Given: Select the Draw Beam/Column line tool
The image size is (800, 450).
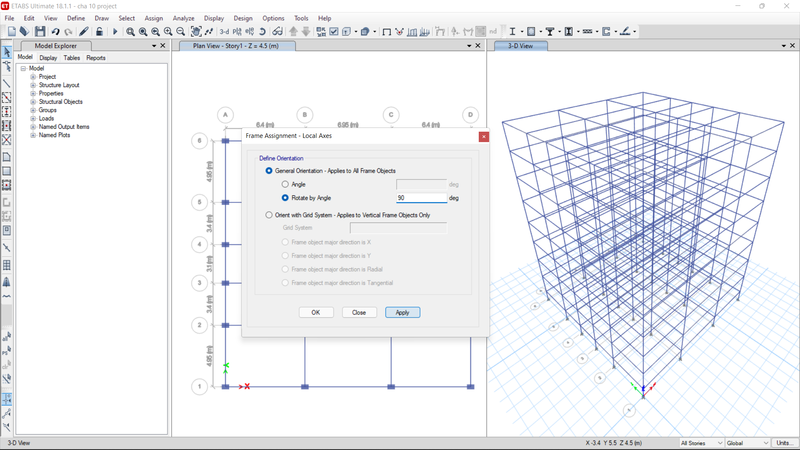Looking at the screenshot, I should 7,83.
